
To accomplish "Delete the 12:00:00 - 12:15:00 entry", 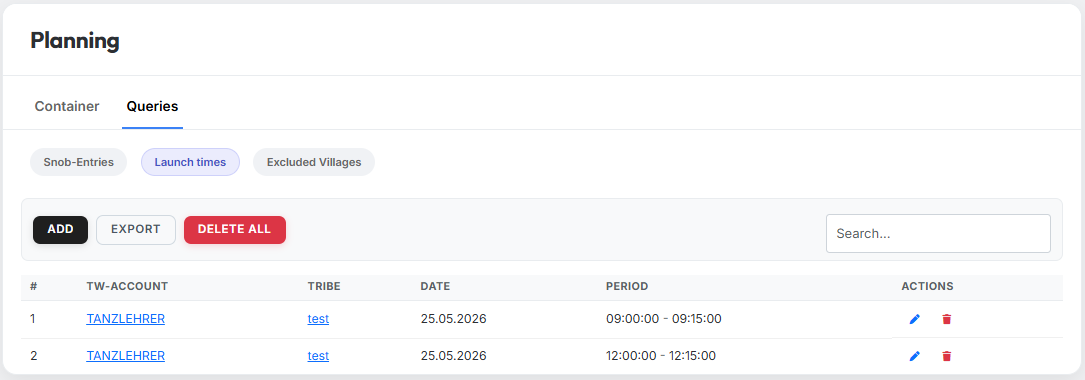I will [947, 356].
